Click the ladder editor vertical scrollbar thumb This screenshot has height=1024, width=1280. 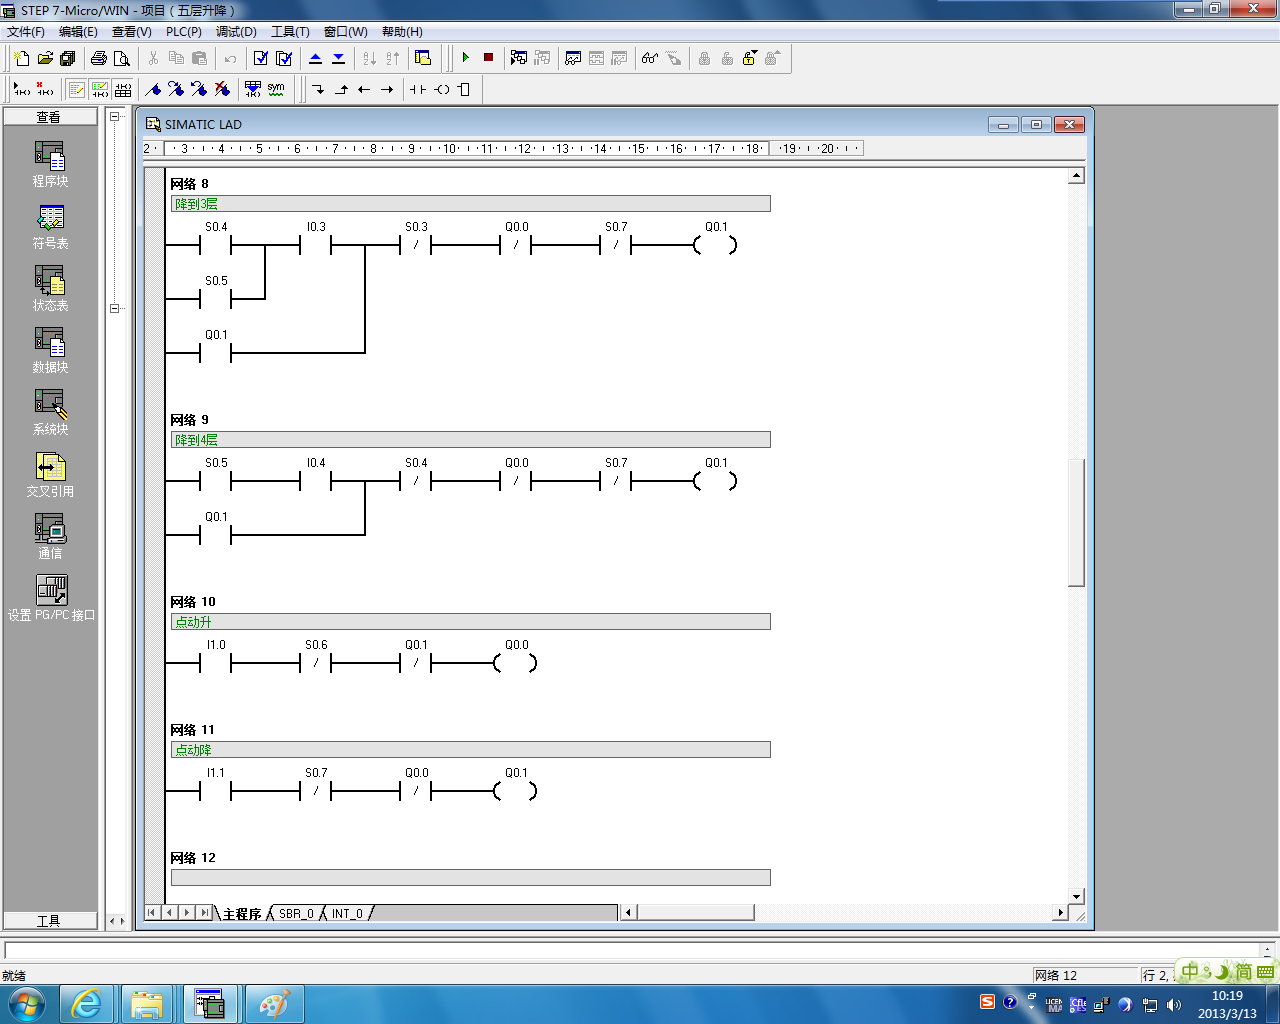[1076, 522]
